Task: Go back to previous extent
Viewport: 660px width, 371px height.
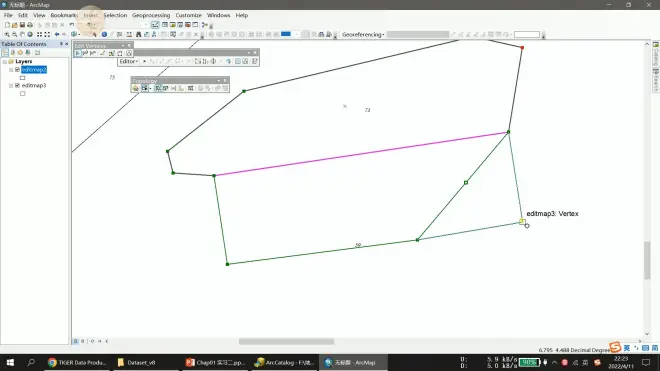Action: [x=56, y=35]
